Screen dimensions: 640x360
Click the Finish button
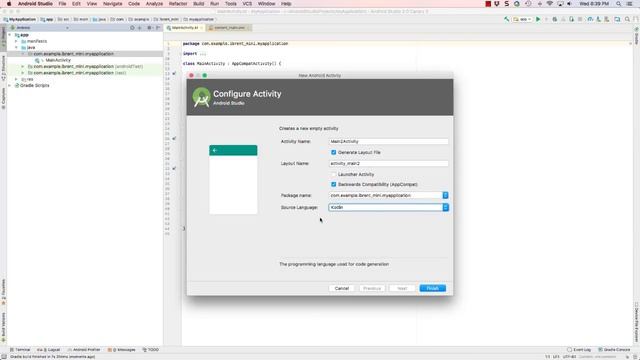[x=433, y=288]
